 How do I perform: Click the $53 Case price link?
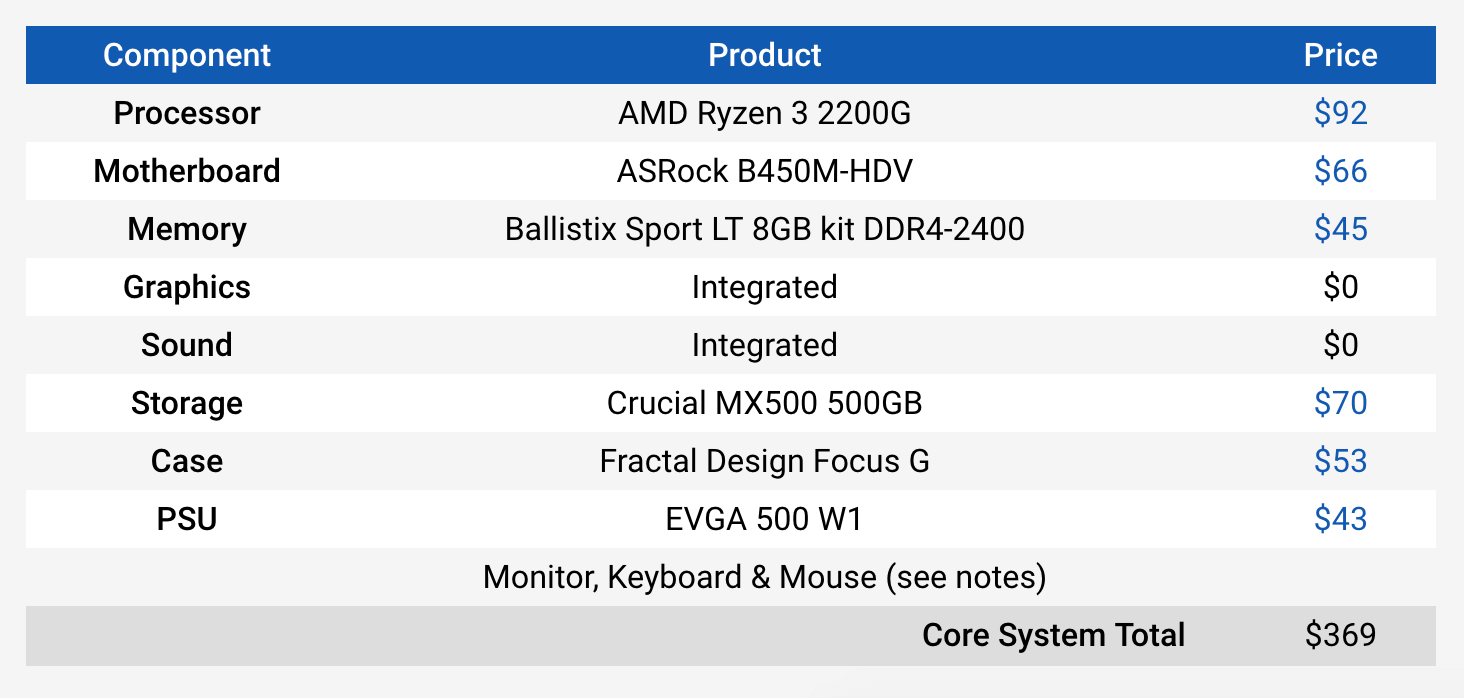click(1340, 461)
